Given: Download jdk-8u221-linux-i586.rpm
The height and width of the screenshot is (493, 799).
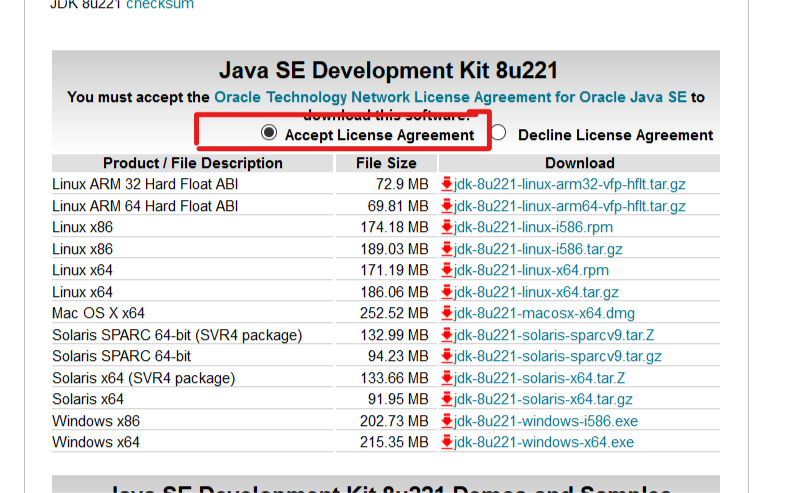Looking at the screenshot, I should point(534,227).
